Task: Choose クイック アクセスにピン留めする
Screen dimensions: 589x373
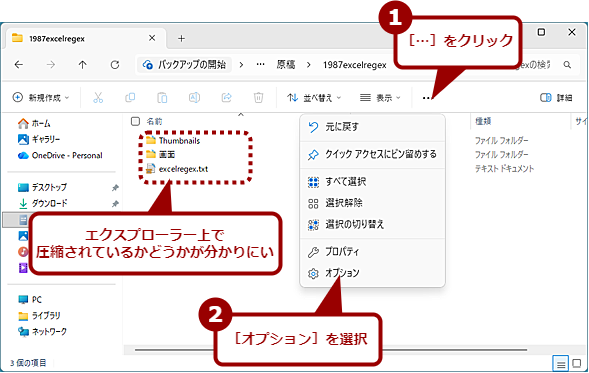Action: 372,154
